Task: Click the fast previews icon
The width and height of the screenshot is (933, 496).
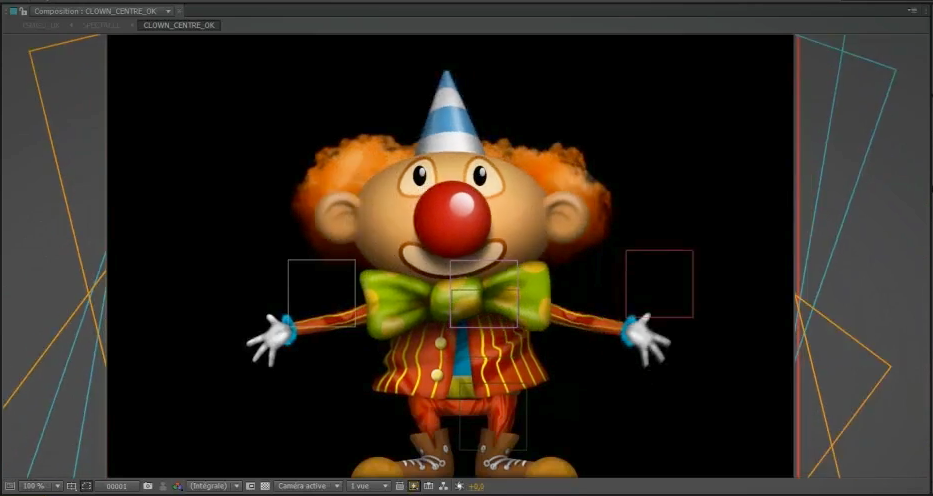Action: pos(414,486)
